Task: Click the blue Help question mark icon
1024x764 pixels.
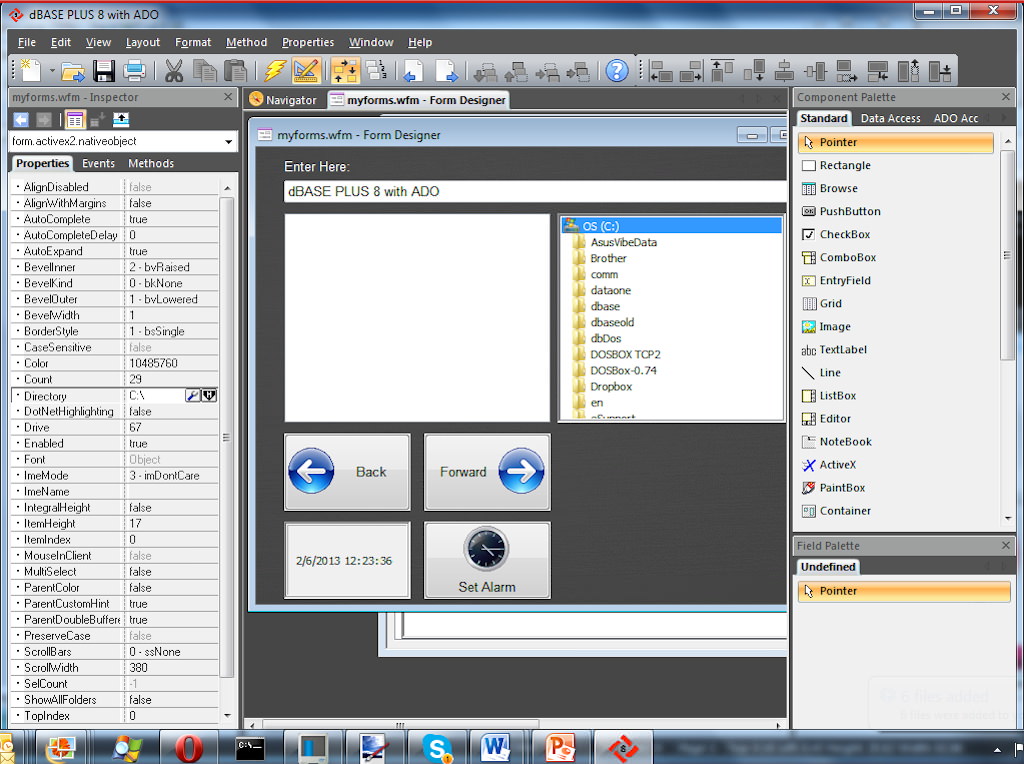Action: tap(616, 71)
